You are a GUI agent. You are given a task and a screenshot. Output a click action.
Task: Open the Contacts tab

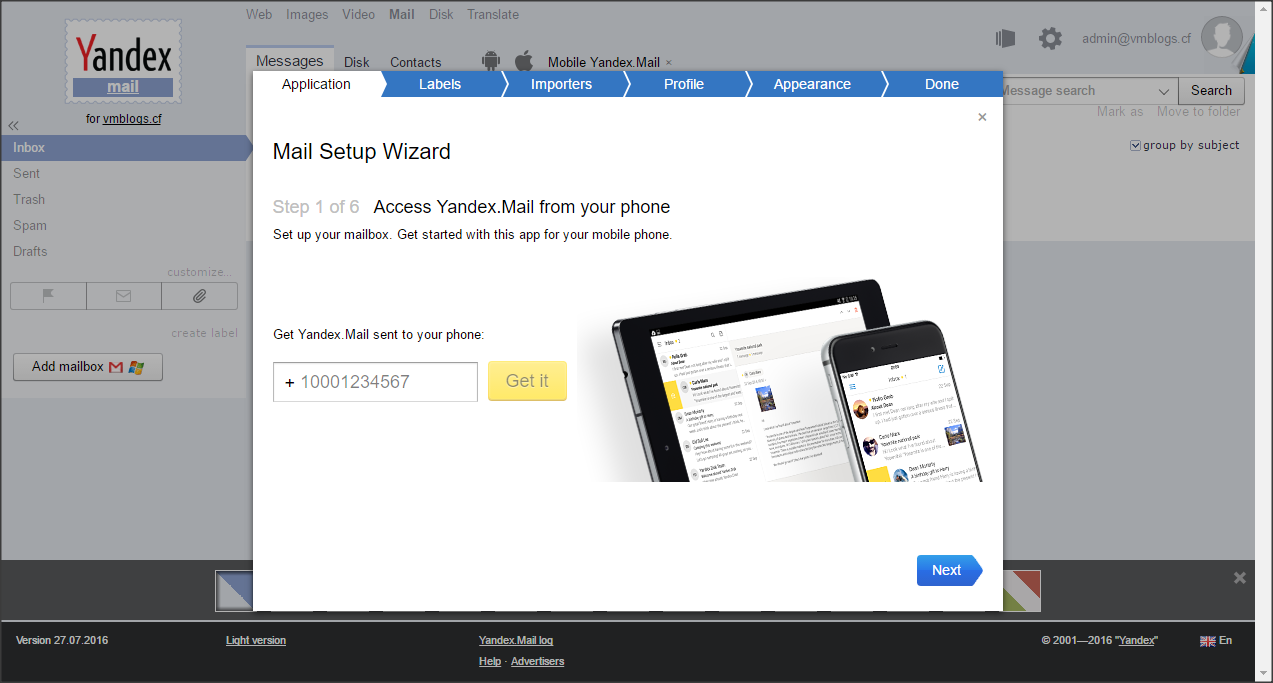tap(415, 62)
